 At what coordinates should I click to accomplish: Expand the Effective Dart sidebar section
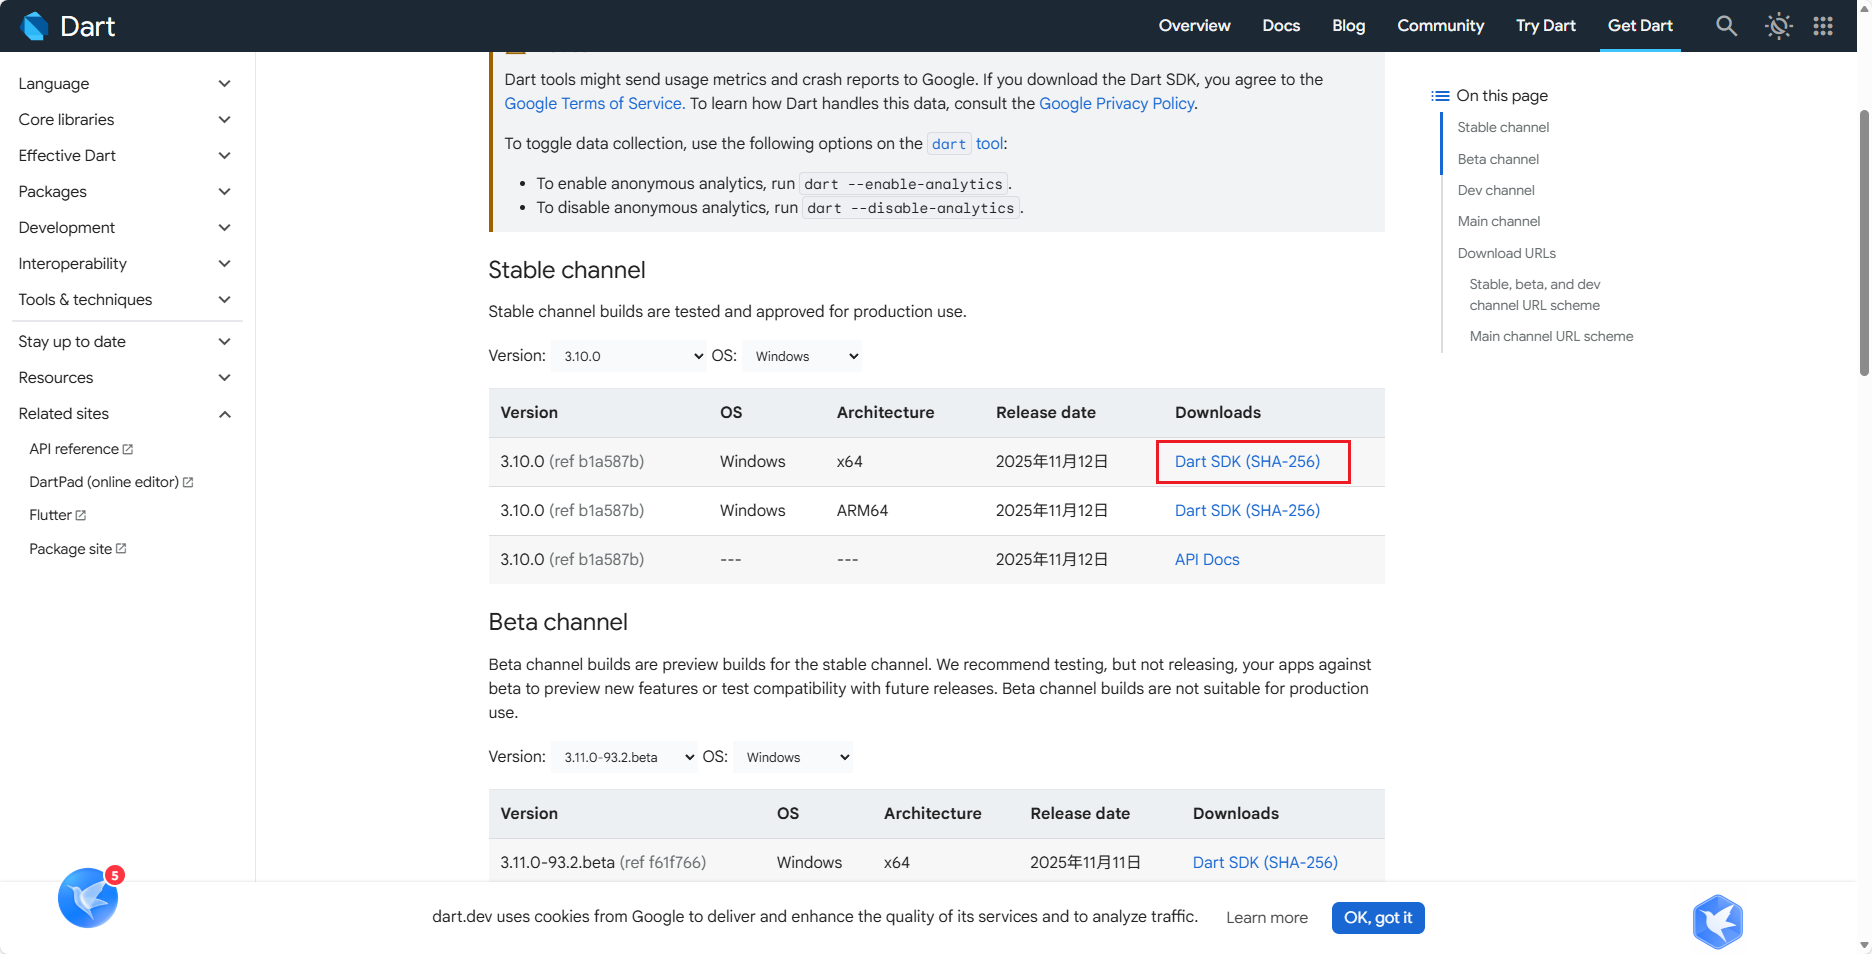click(x=126, y=156)
